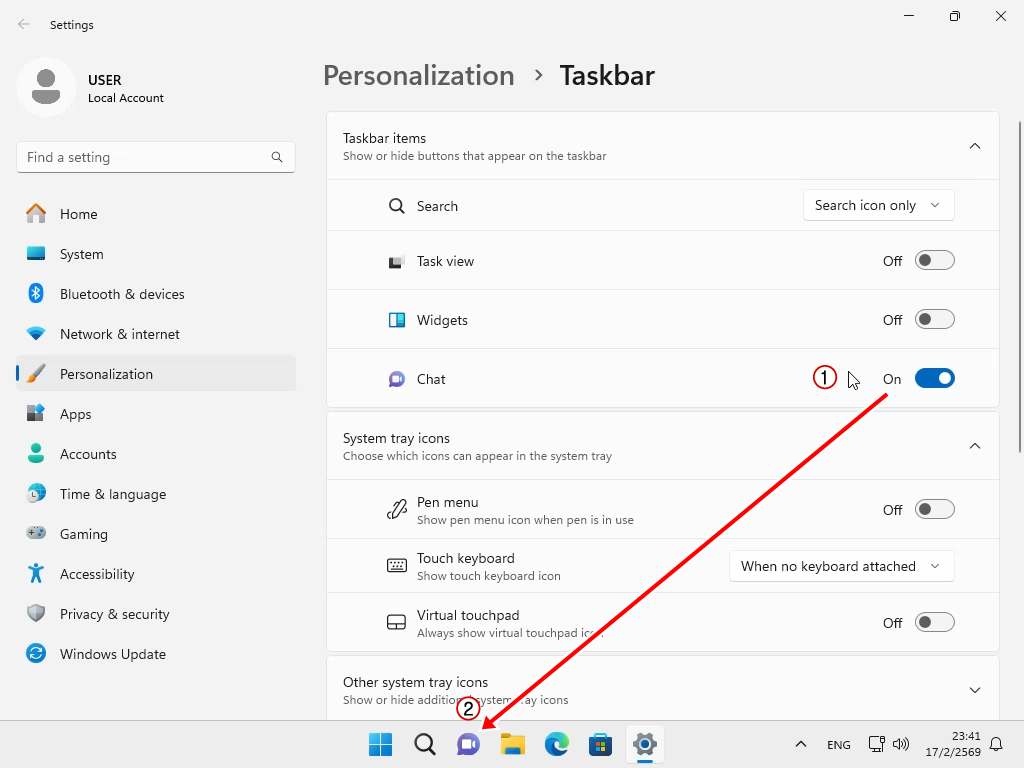Open the Search icon only dropdown
This screenshot has height=768, width=1024.
tap(878, 205)
